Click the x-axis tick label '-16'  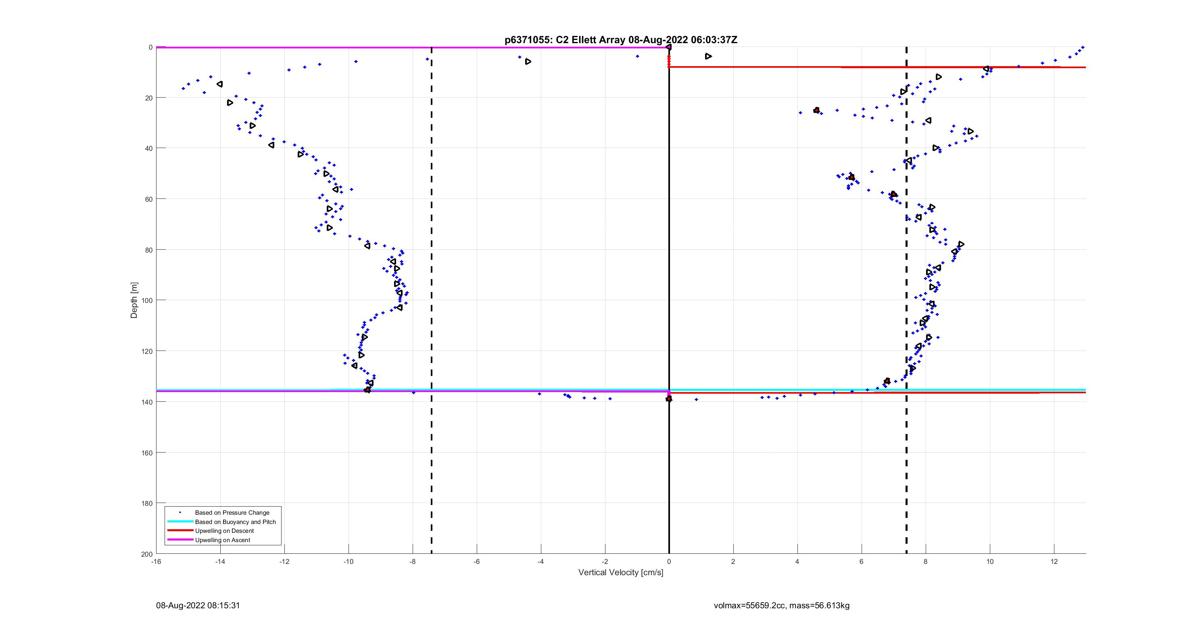pyautogui.click(x=156, y=562)
